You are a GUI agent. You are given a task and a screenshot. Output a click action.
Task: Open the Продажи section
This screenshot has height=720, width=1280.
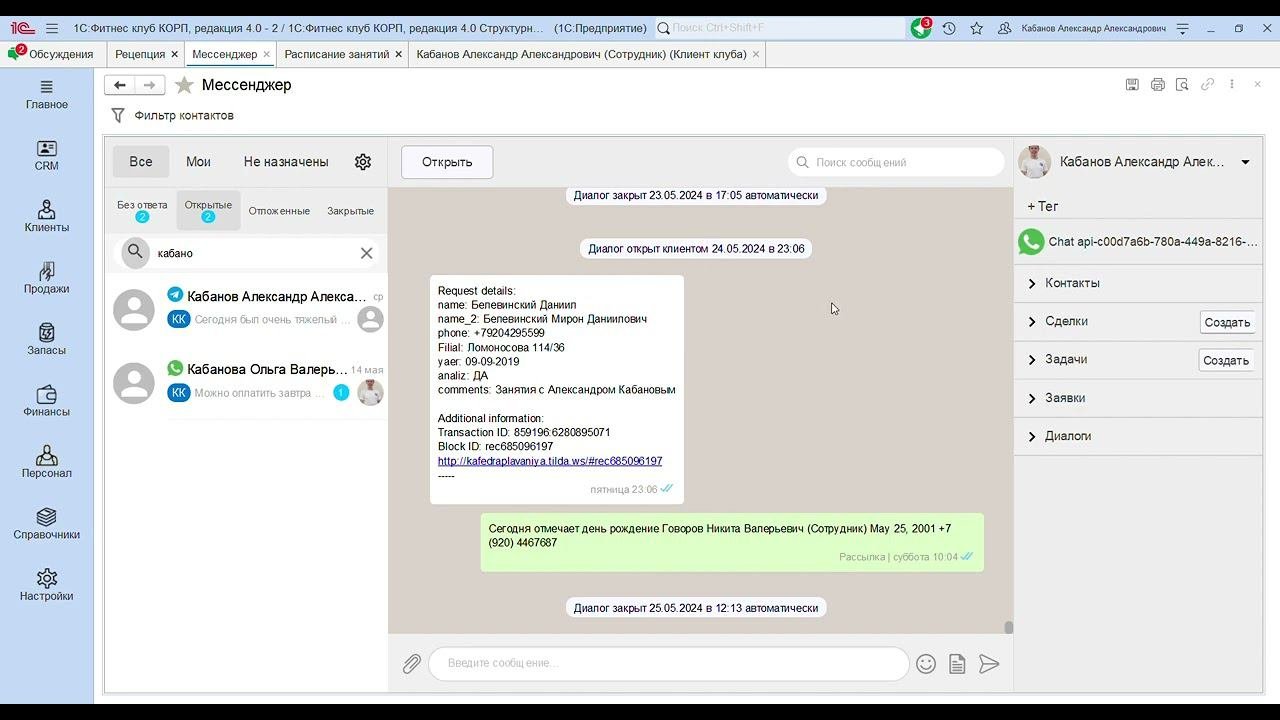(x=47, y=279)
